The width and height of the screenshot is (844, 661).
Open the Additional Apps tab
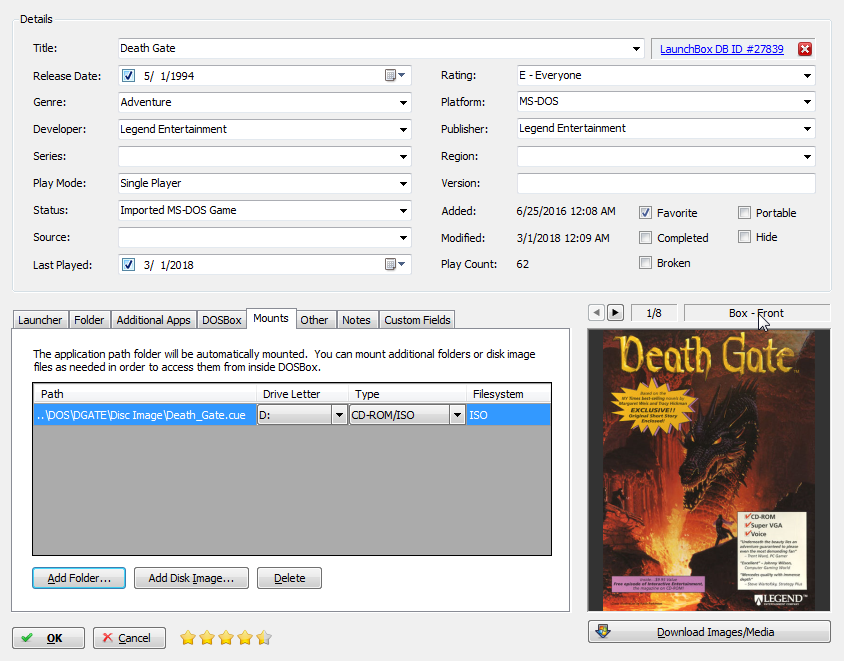[153, 320]
